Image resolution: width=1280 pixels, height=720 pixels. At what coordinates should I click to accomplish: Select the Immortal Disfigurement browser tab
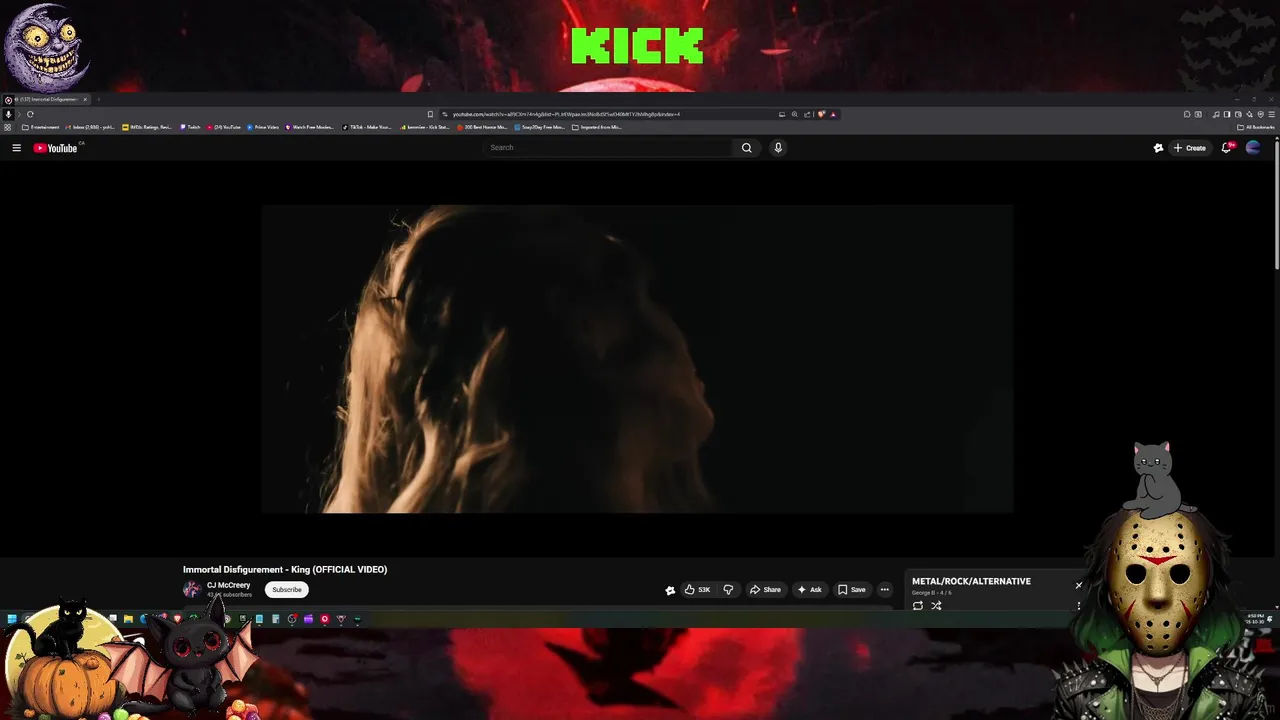[x=46, y=100]
